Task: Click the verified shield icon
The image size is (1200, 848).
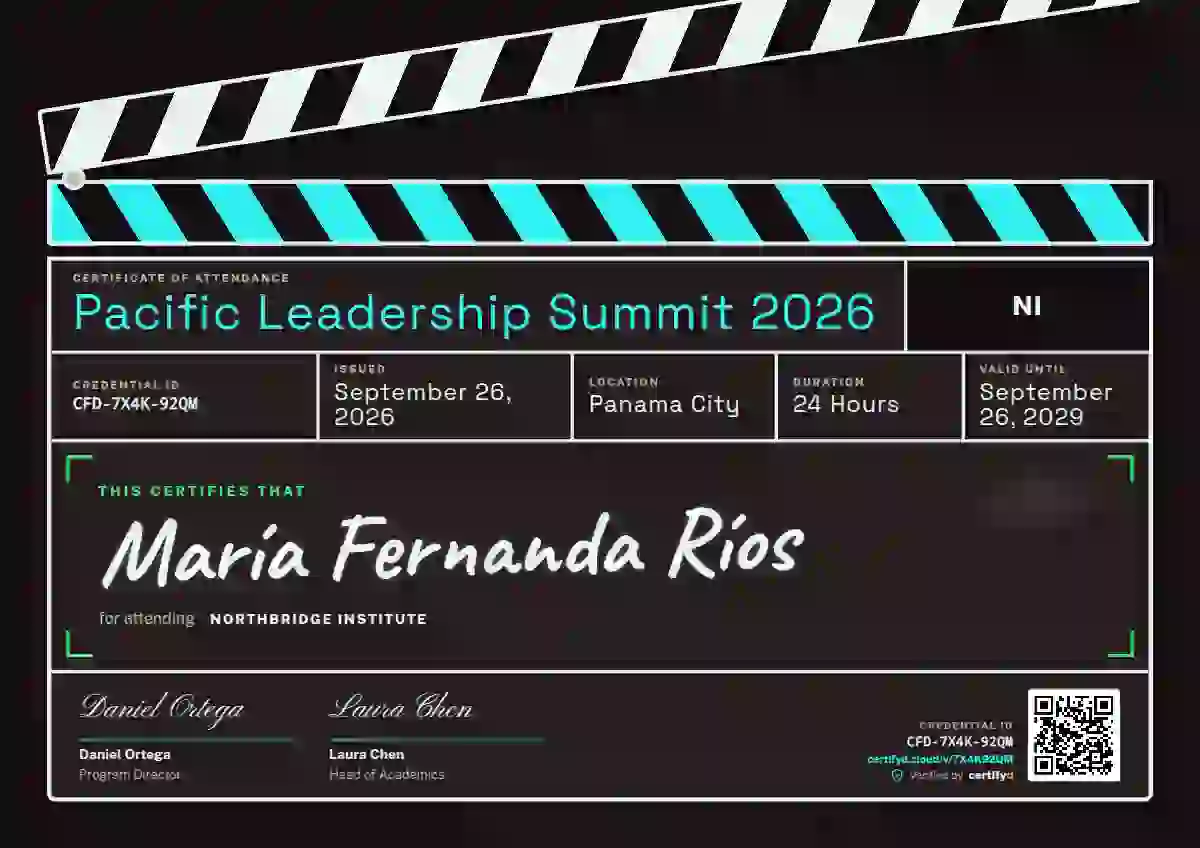Action: [897, 775]
